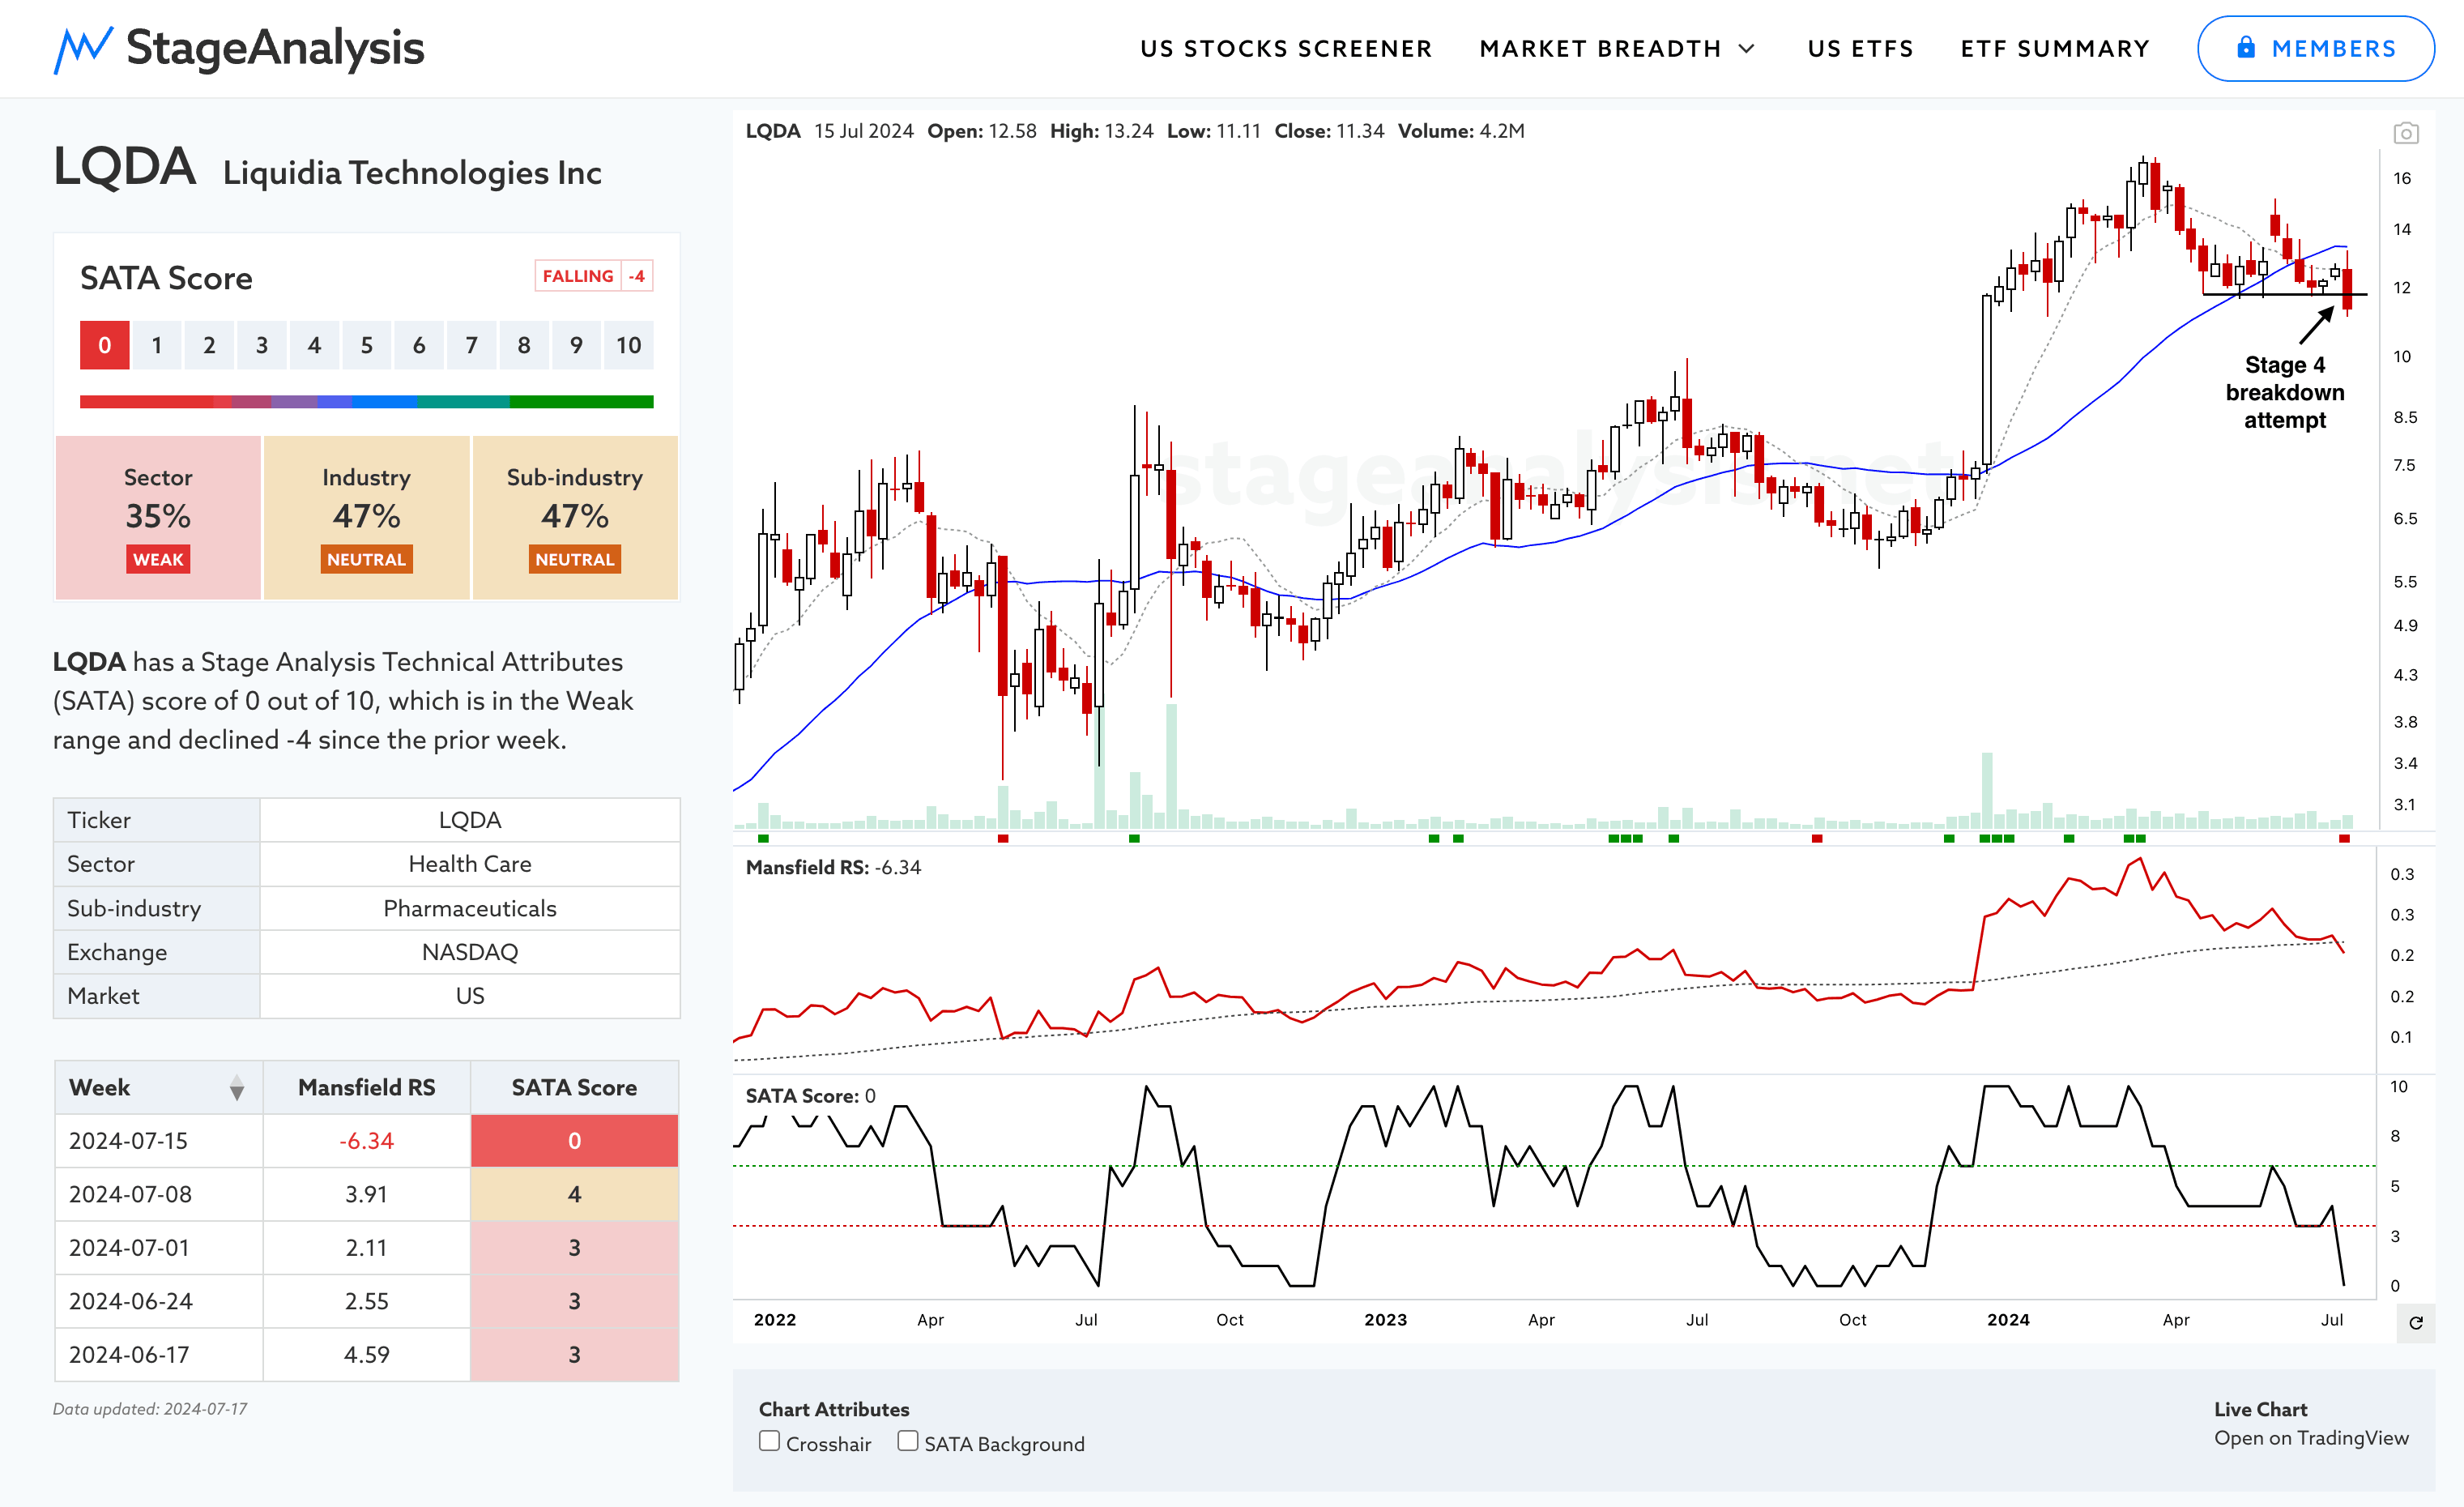Screen dimensions: 2464x1507
Task: Click the Data updated 2024-07-17 note
Action: (150, 1409)
